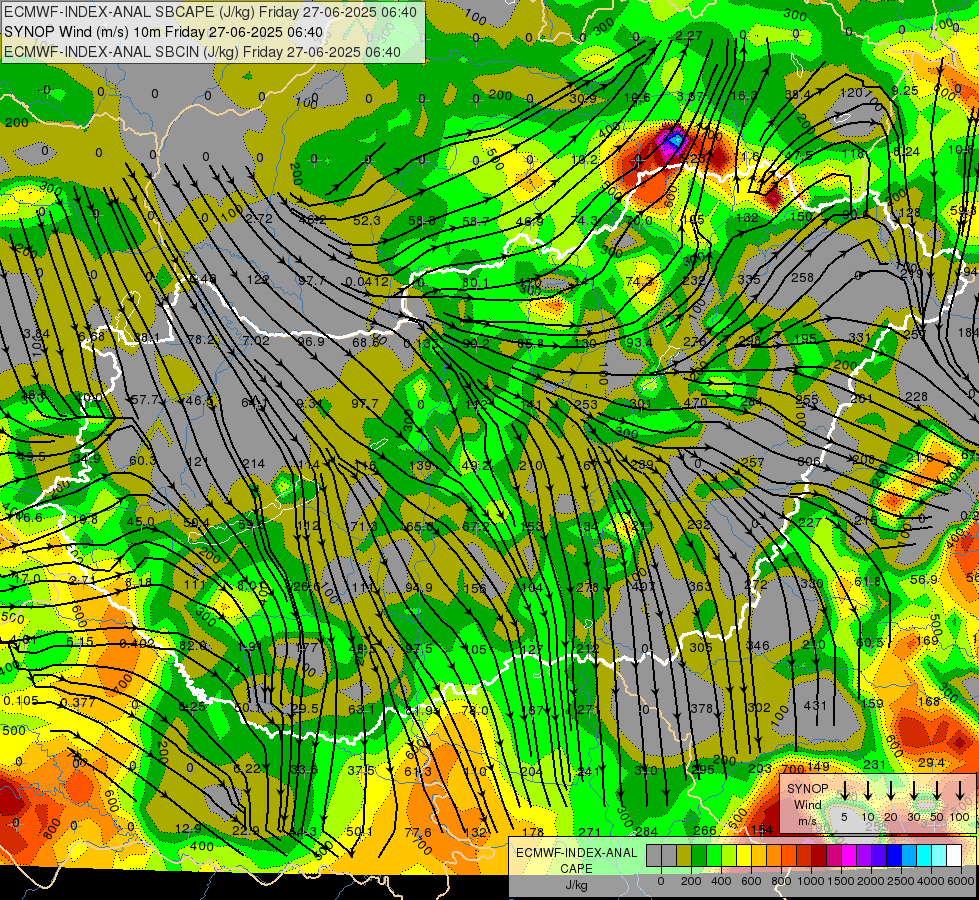Click the 1000 tick label in the CAPE legend
Image resolution: width=979 pixels, height=900 pixels.
(812, 881)
